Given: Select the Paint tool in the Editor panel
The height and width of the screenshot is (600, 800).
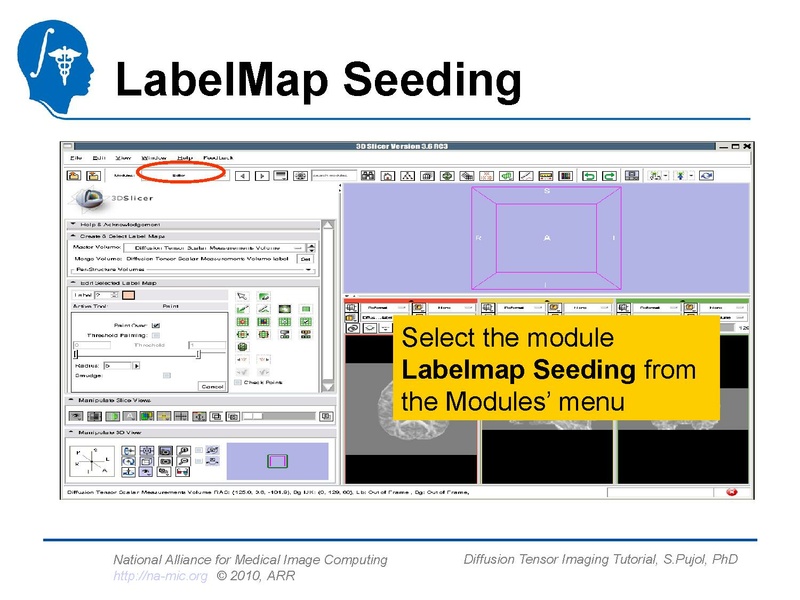Looking at the screenshot, I should (264, 296).
